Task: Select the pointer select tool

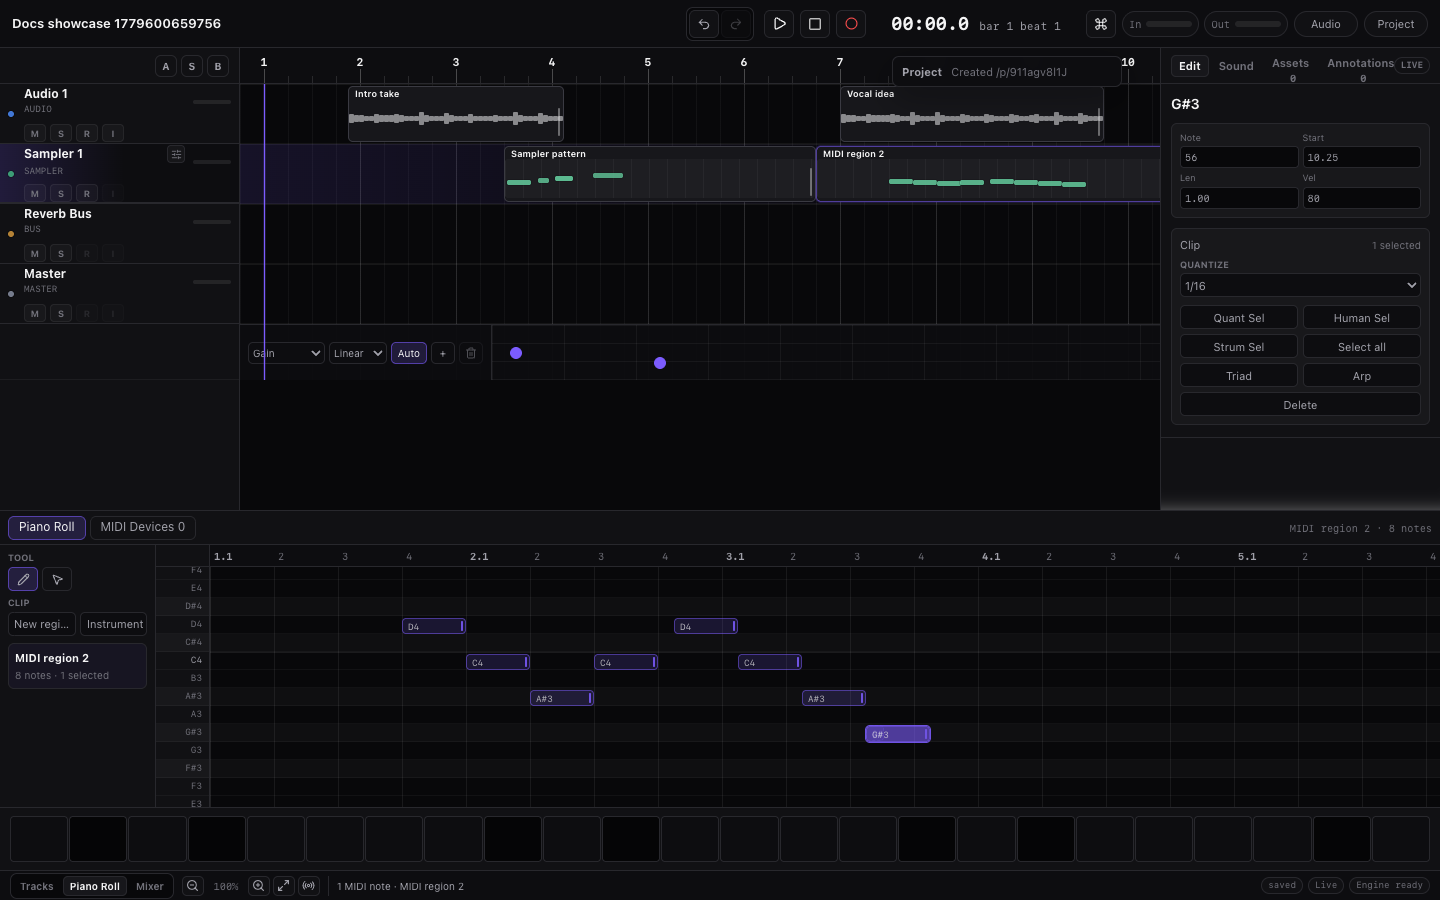Action: click(x=57, y=579)
